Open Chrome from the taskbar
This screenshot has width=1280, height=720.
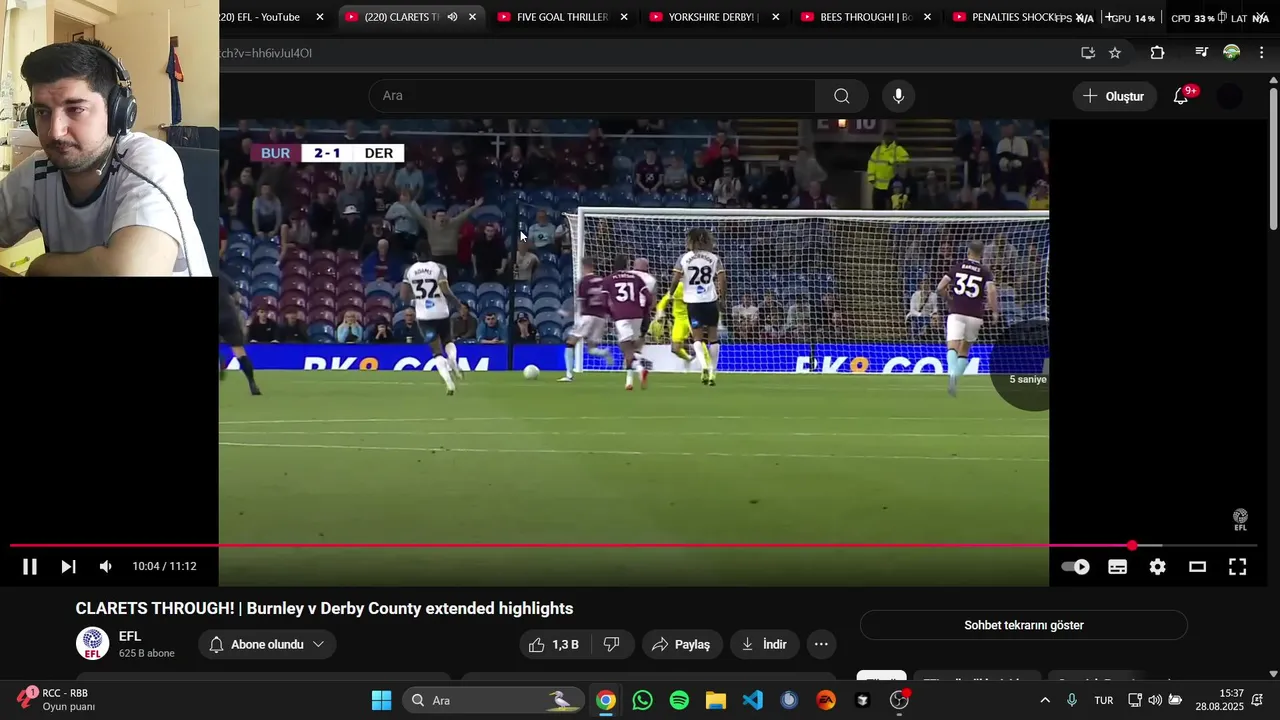point(606,700)
